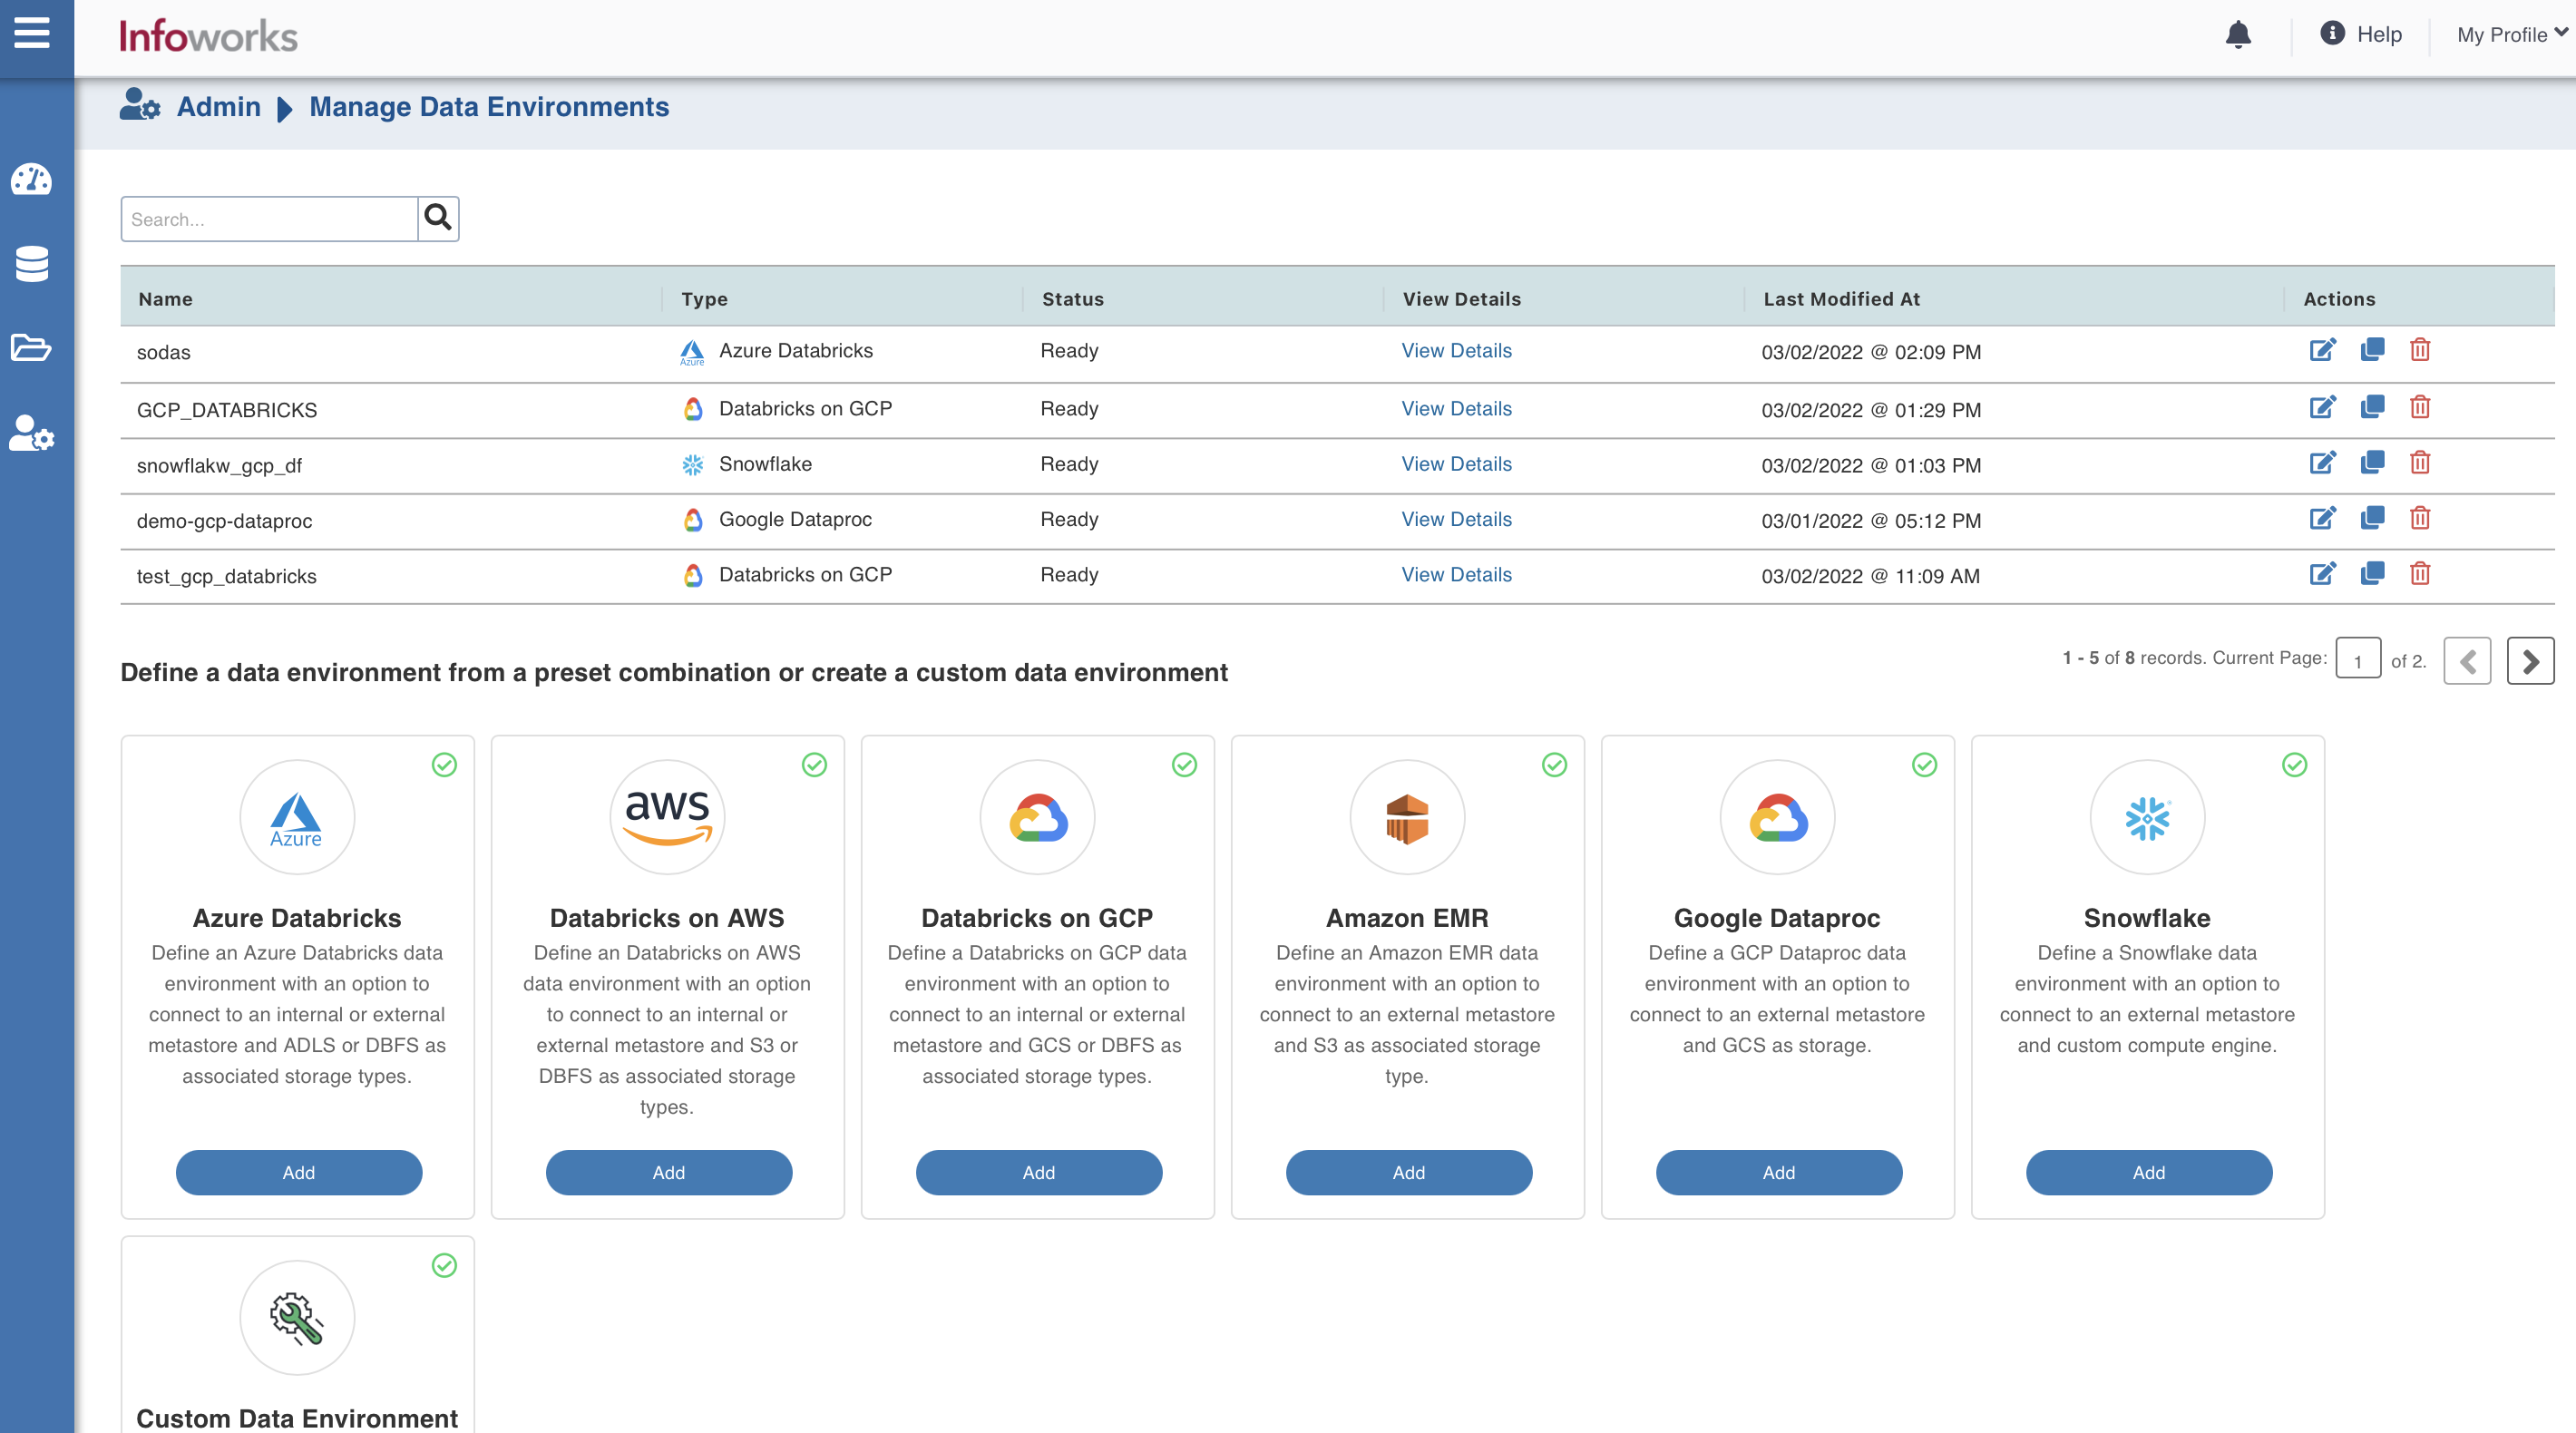Image resolution: width=2576 pixels, height=1433 pixels.
Task: Toggle the green checkmark on Databricks on AWS card
Action: (814, 765)
